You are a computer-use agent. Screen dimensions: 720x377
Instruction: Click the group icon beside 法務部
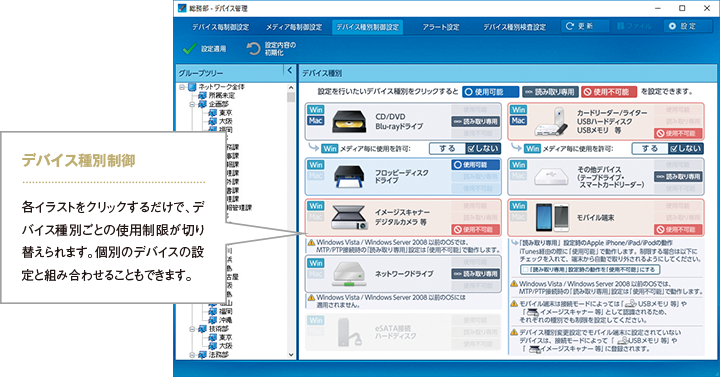click(202, 355)
